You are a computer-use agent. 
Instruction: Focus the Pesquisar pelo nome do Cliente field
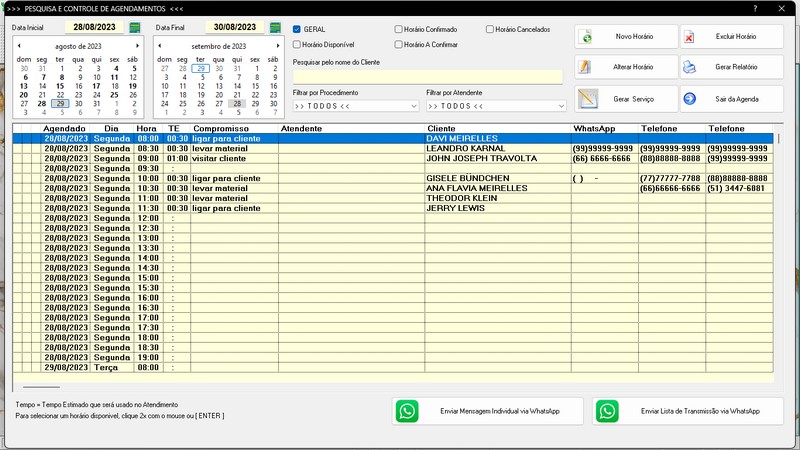(x=428, y=77)
